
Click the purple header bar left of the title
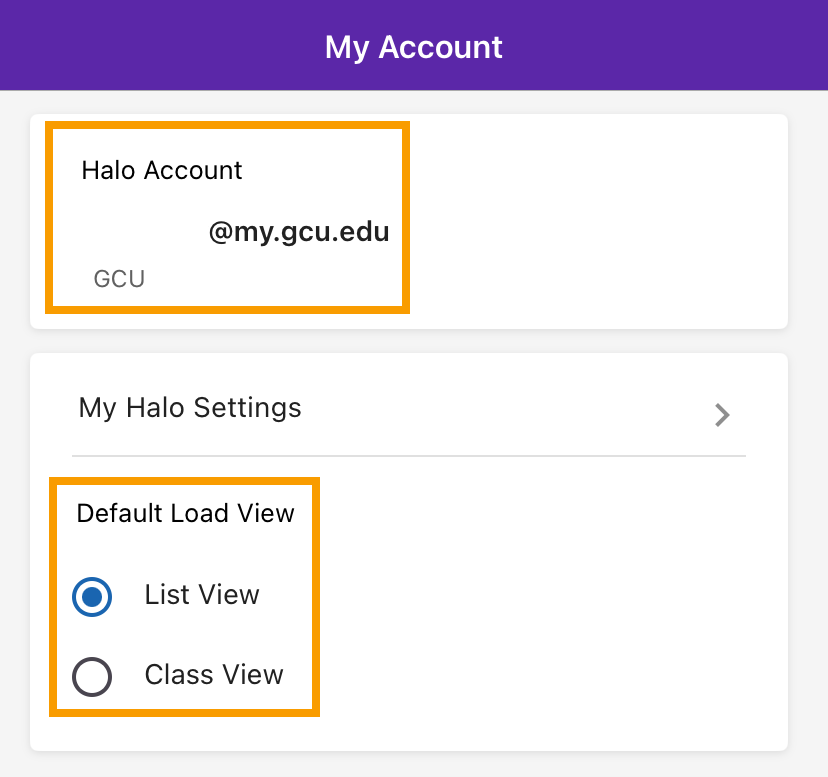pyautogui.click(x=150, y=47)
